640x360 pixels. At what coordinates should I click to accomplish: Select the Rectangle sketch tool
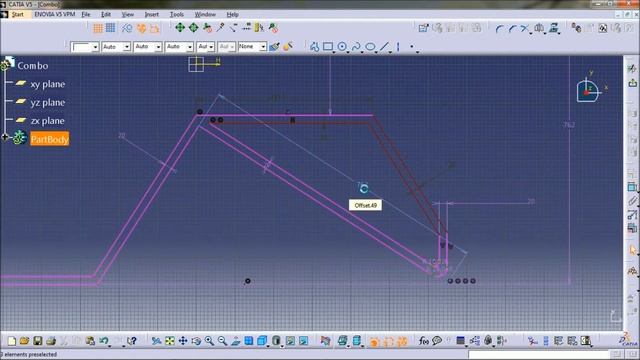(328, 47)
